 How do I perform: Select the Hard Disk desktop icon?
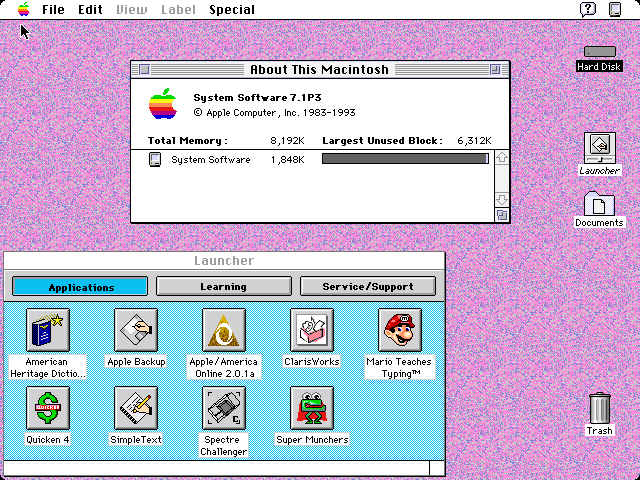click(x=600, y=52)
